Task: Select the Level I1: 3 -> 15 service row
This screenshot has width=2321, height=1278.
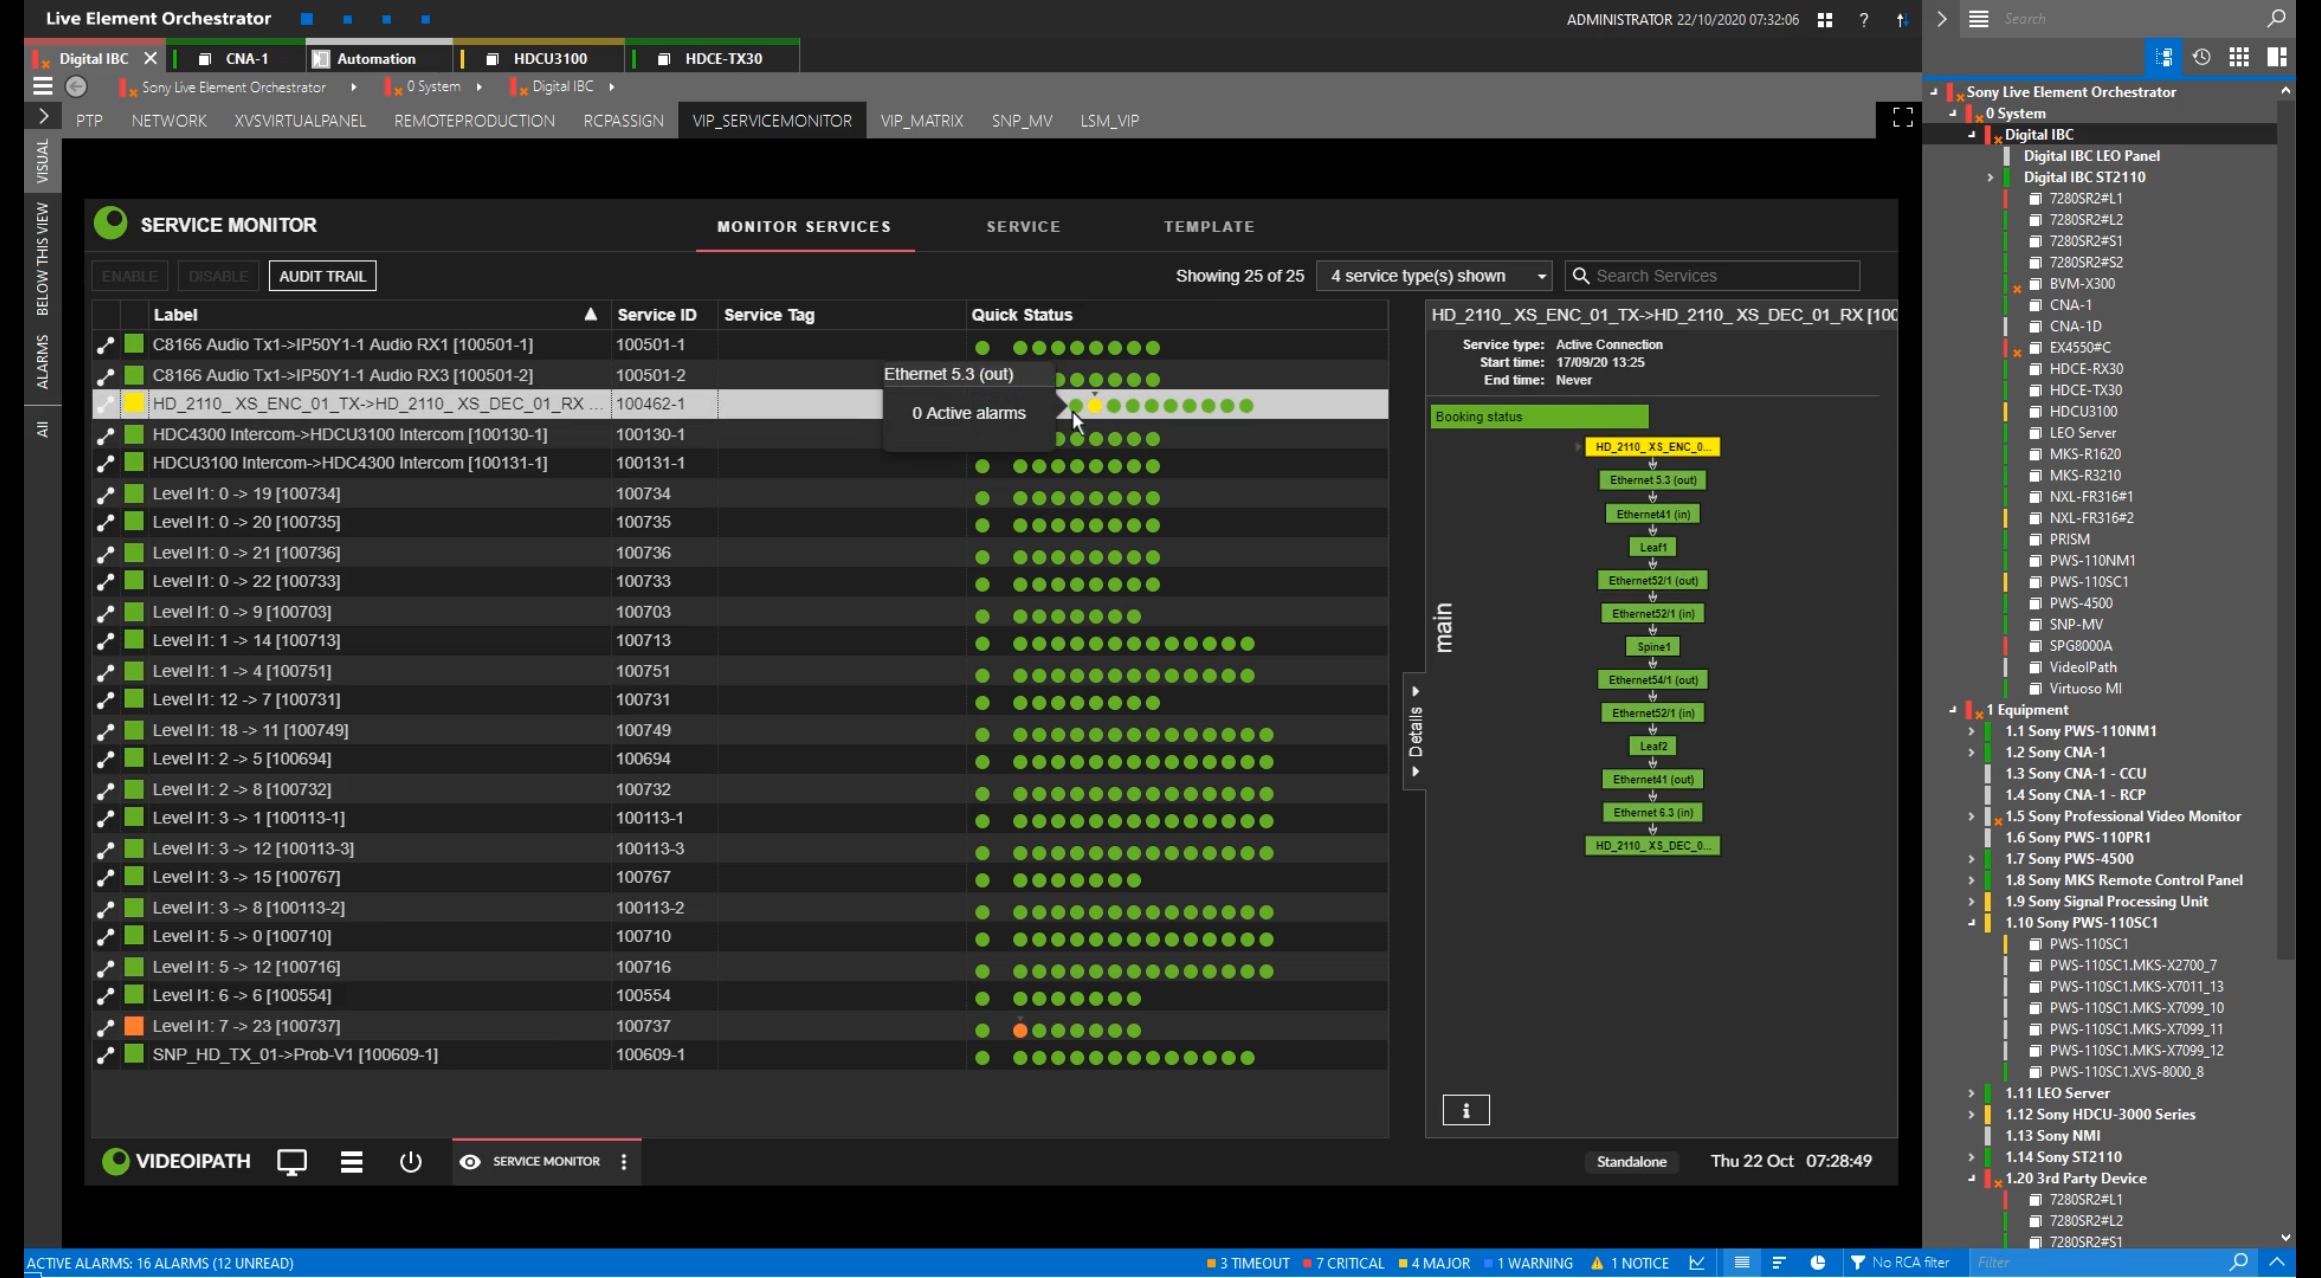Action: point(740,878)
